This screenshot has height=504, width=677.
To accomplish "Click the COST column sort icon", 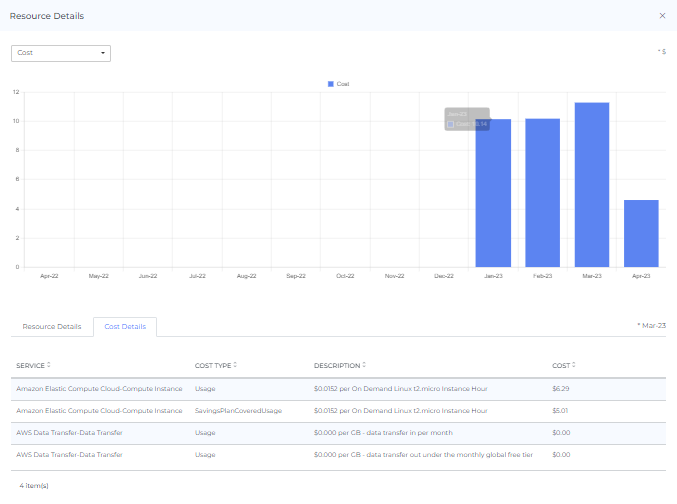I will tap(574, 365).
